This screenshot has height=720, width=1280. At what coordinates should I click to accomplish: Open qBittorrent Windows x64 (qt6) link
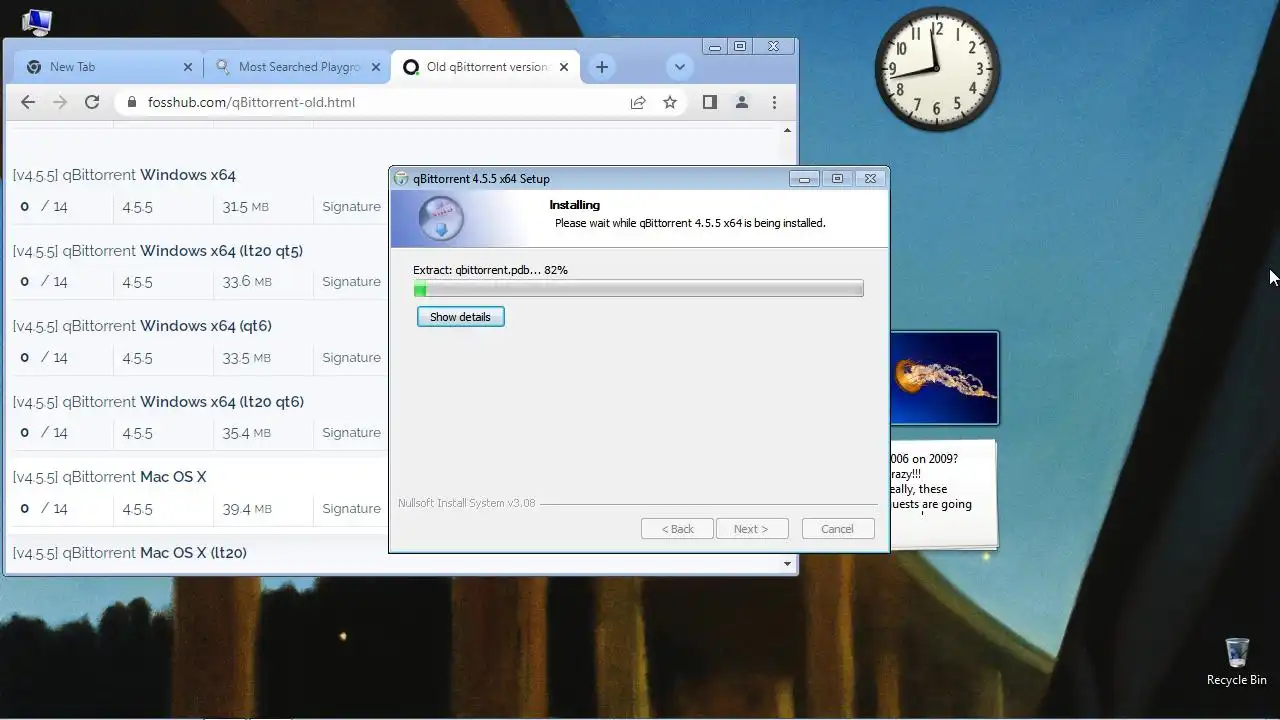pyautogui.click(x=142, y=326)
